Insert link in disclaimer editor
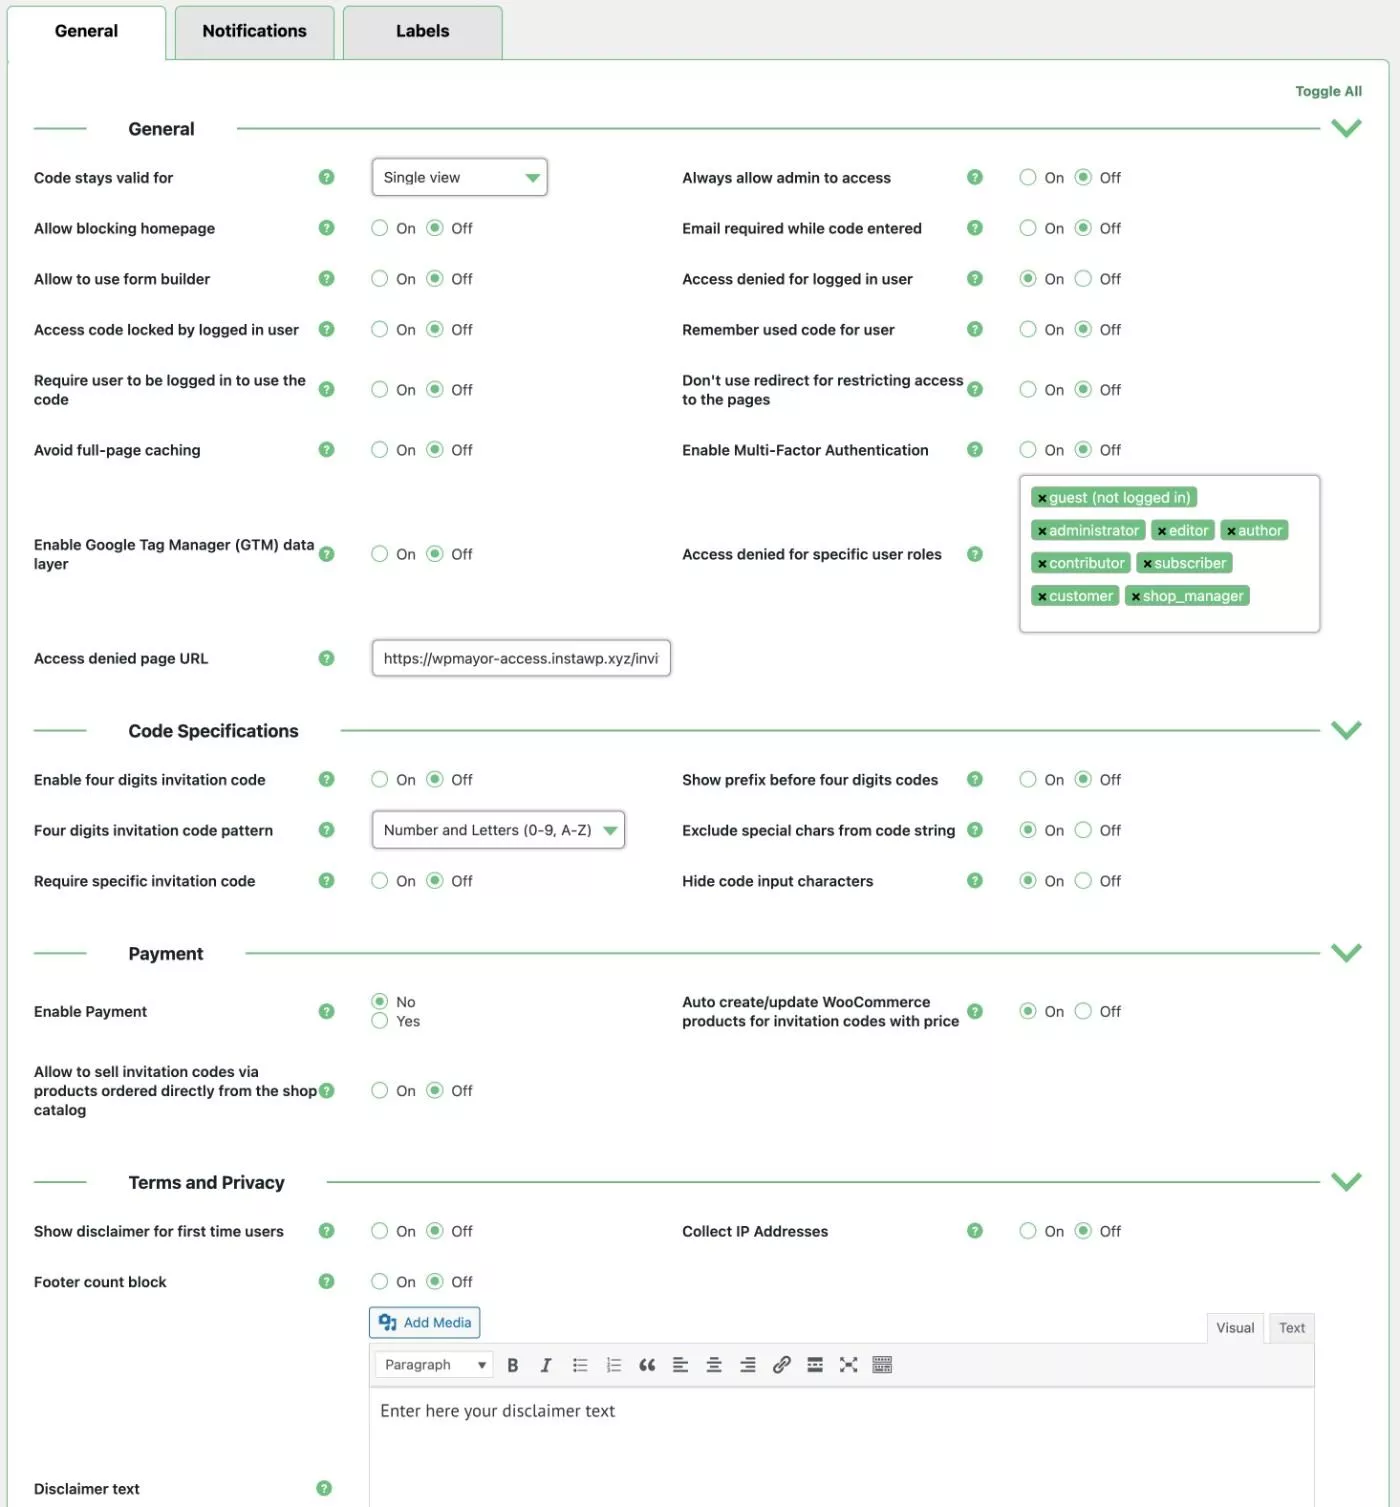The image size is (1400, 1507). (x=782, y=1365)
